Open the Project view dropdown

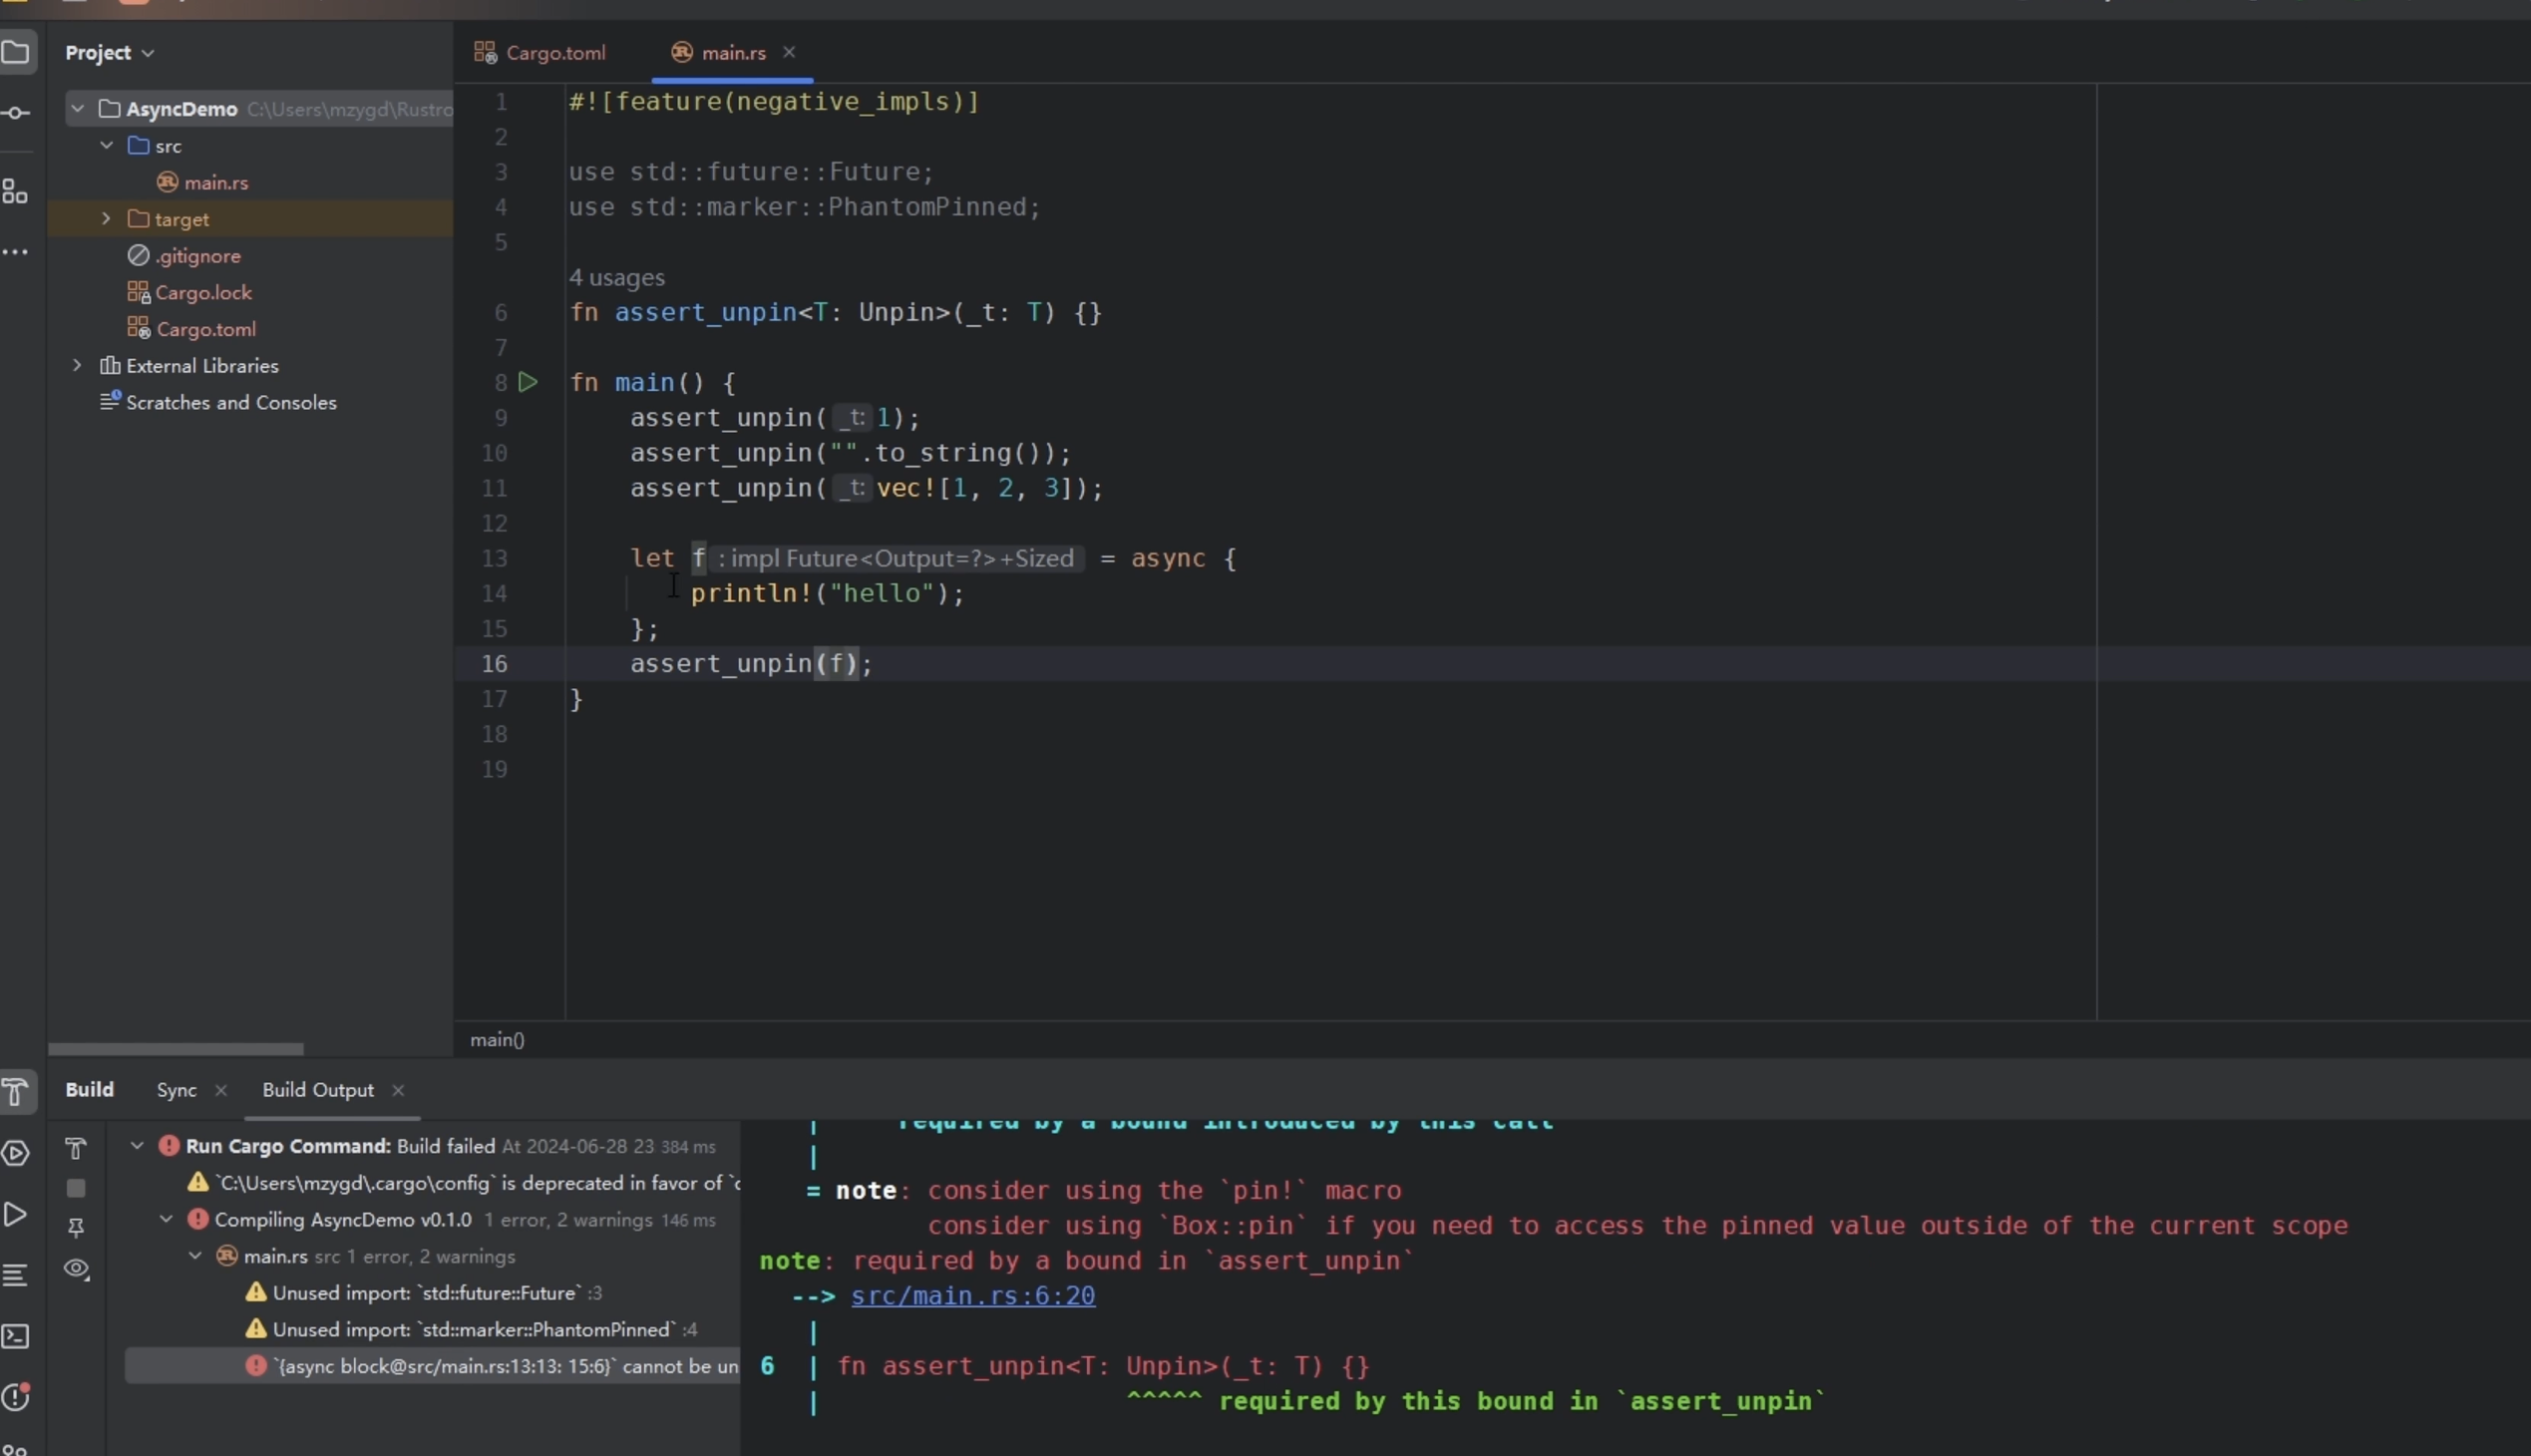pyautogui.click(x=110, y=53)
